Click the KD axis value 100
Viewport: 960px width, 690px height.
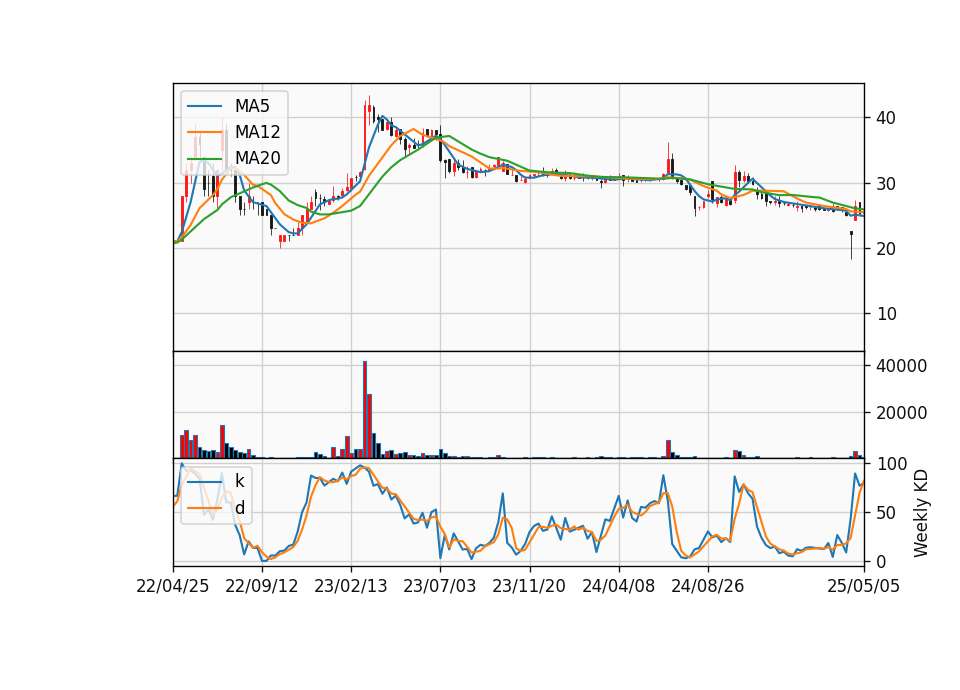click(892, 463)
